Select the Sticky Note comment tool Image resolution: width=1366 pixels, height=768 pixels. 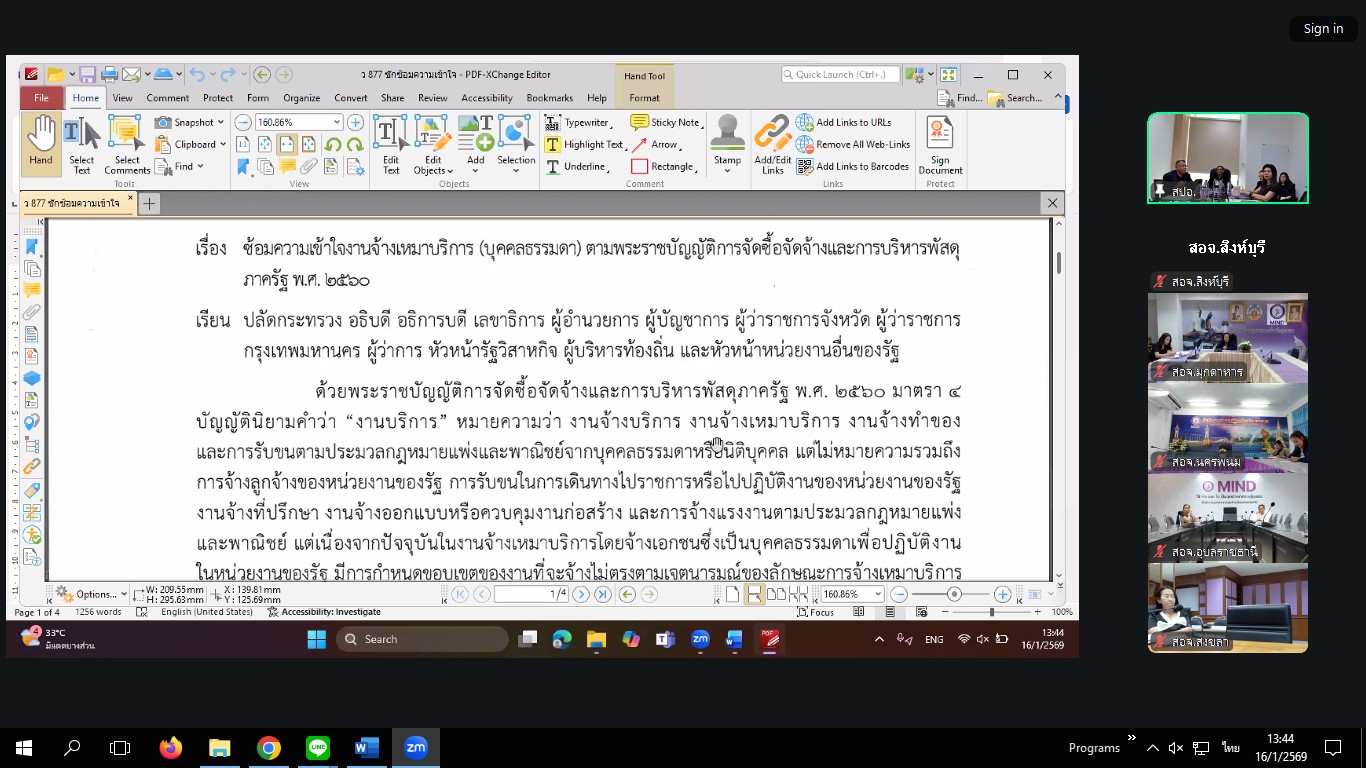(x=666, y=122)
